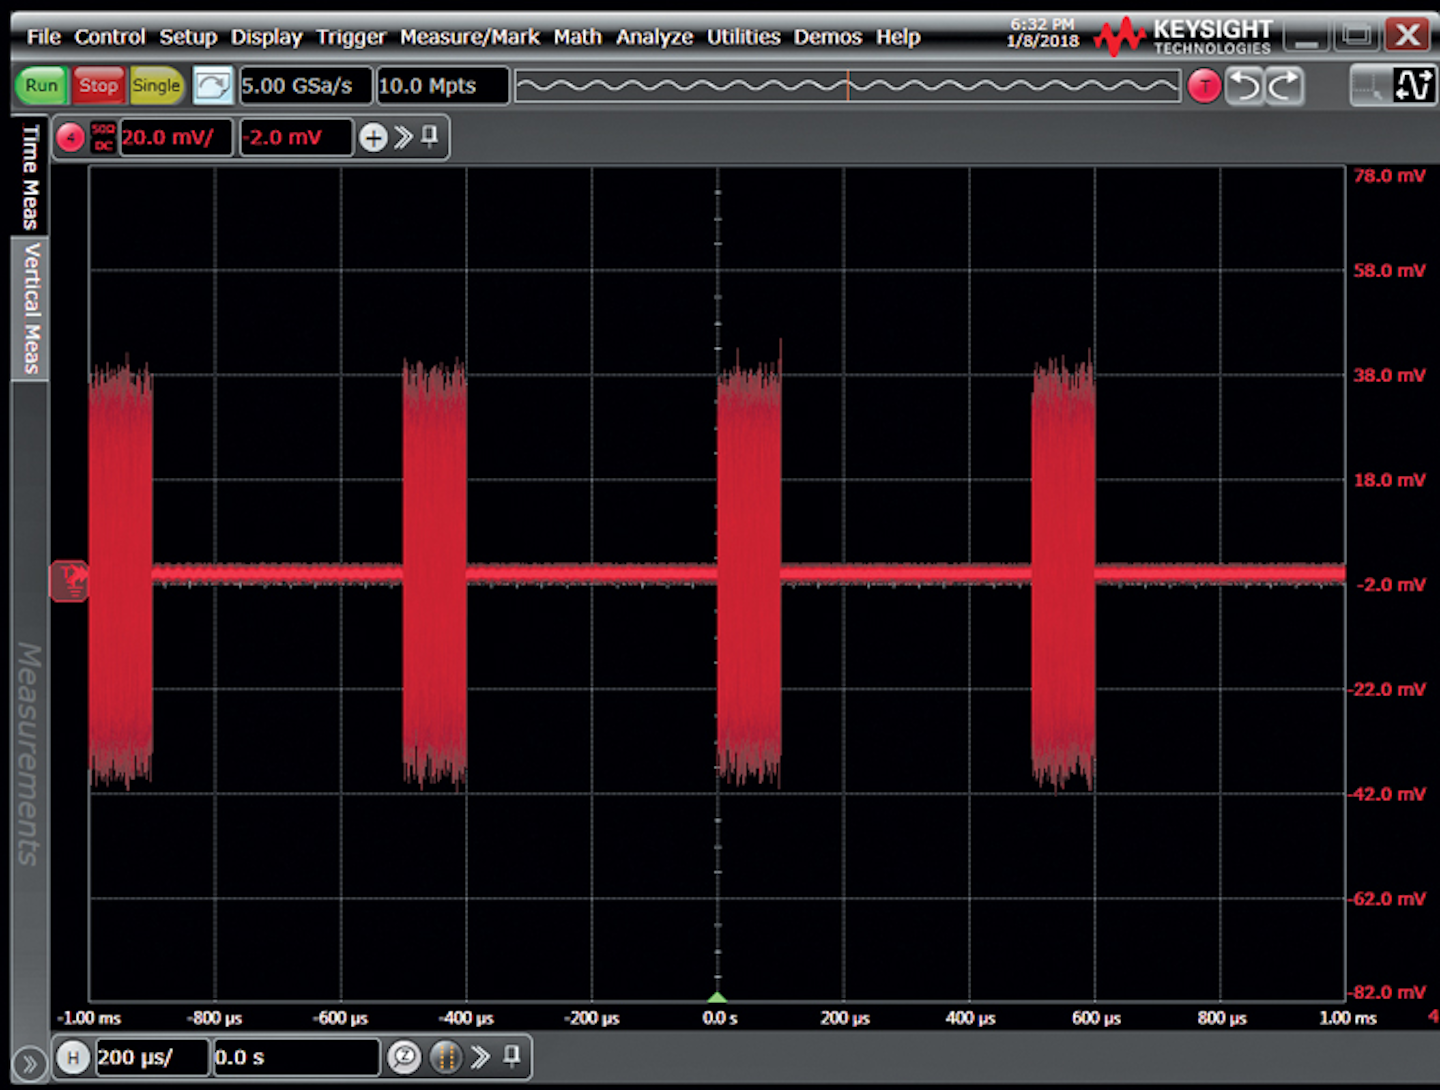Image resolution: width=1440 pixels, height=1090 pixels.
Task: Toggle channel 4 with its red badge
Action: (69, 137)
